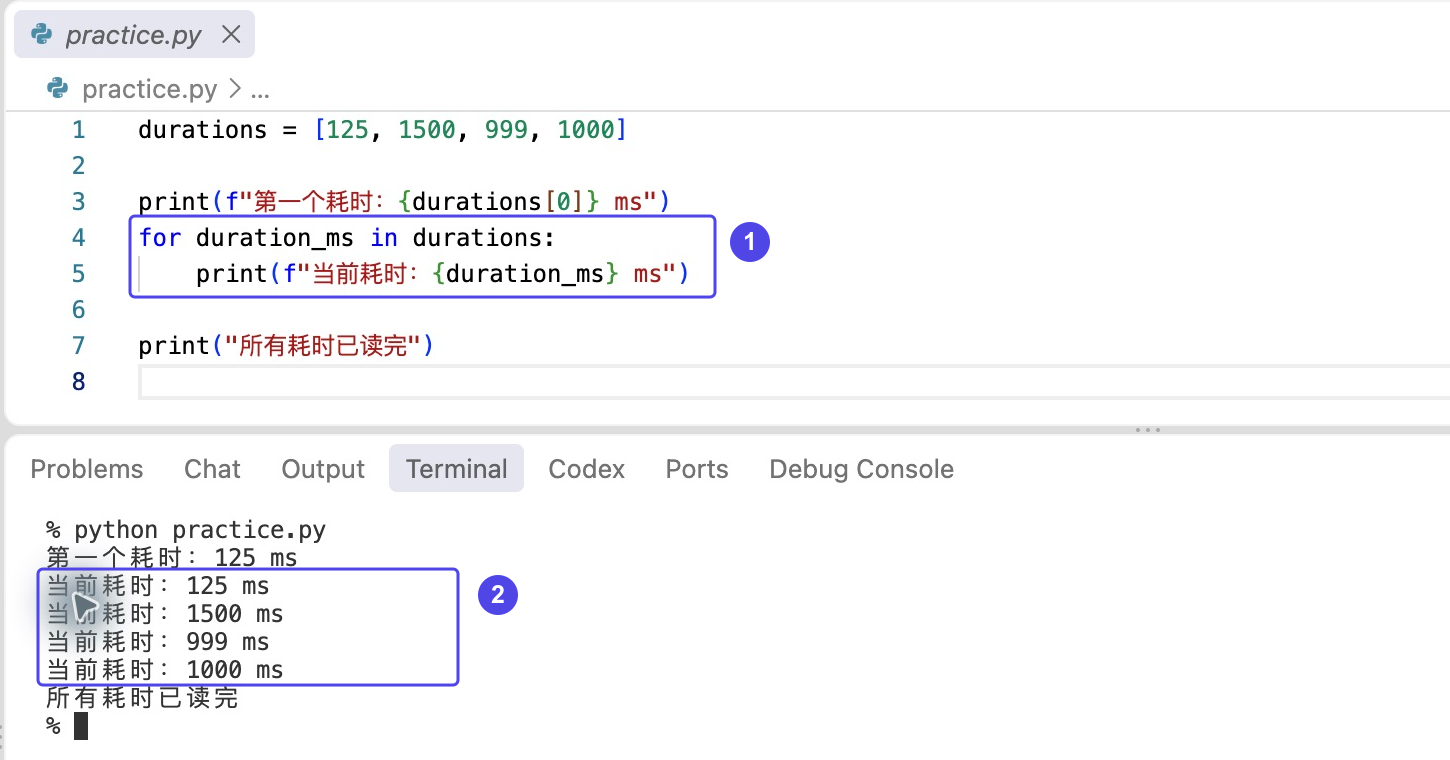Open the Debug Console tab
This screenshot has width=1450, height=760.
(x=861, y=469)
